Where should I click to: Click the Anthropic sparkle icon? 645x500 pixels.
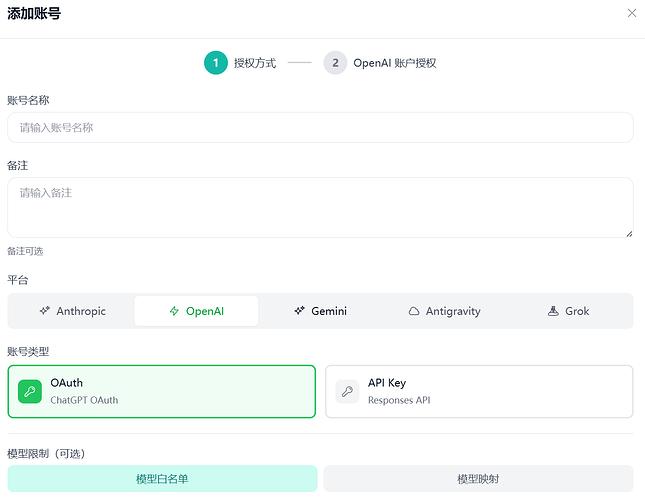pos(45,311)
